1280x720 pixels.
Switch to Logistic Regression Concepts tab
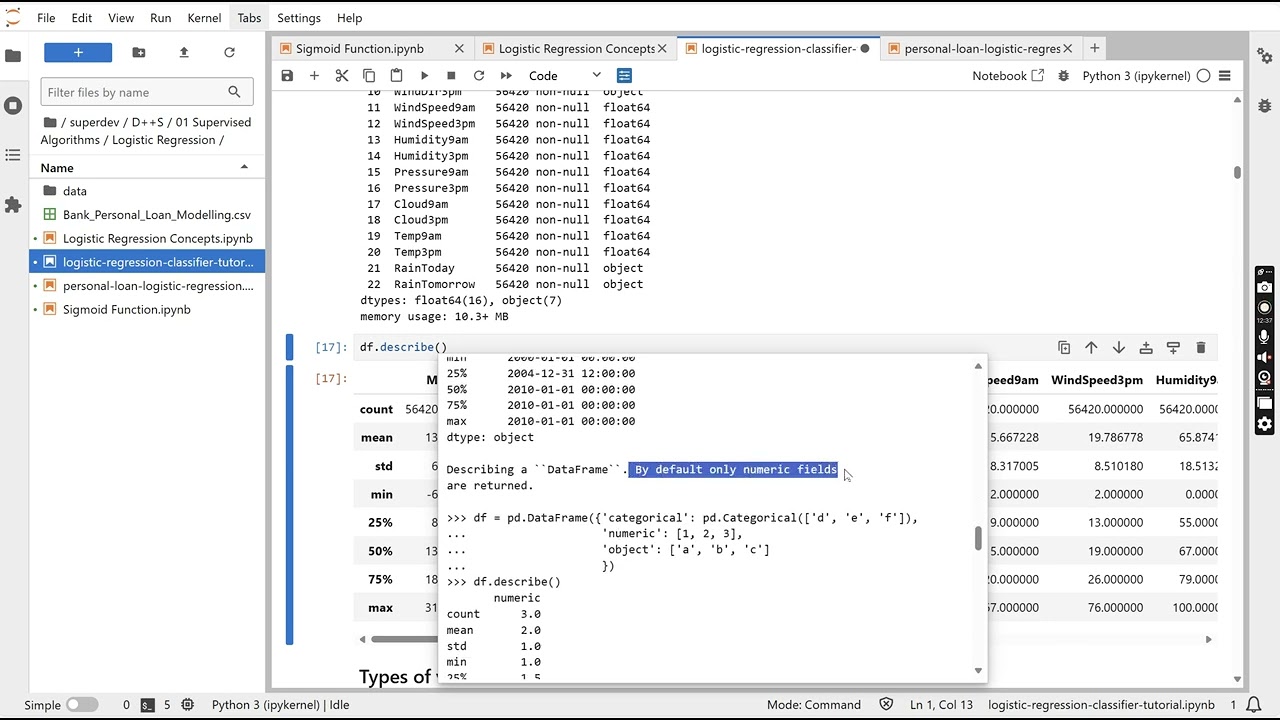point(577,48)
